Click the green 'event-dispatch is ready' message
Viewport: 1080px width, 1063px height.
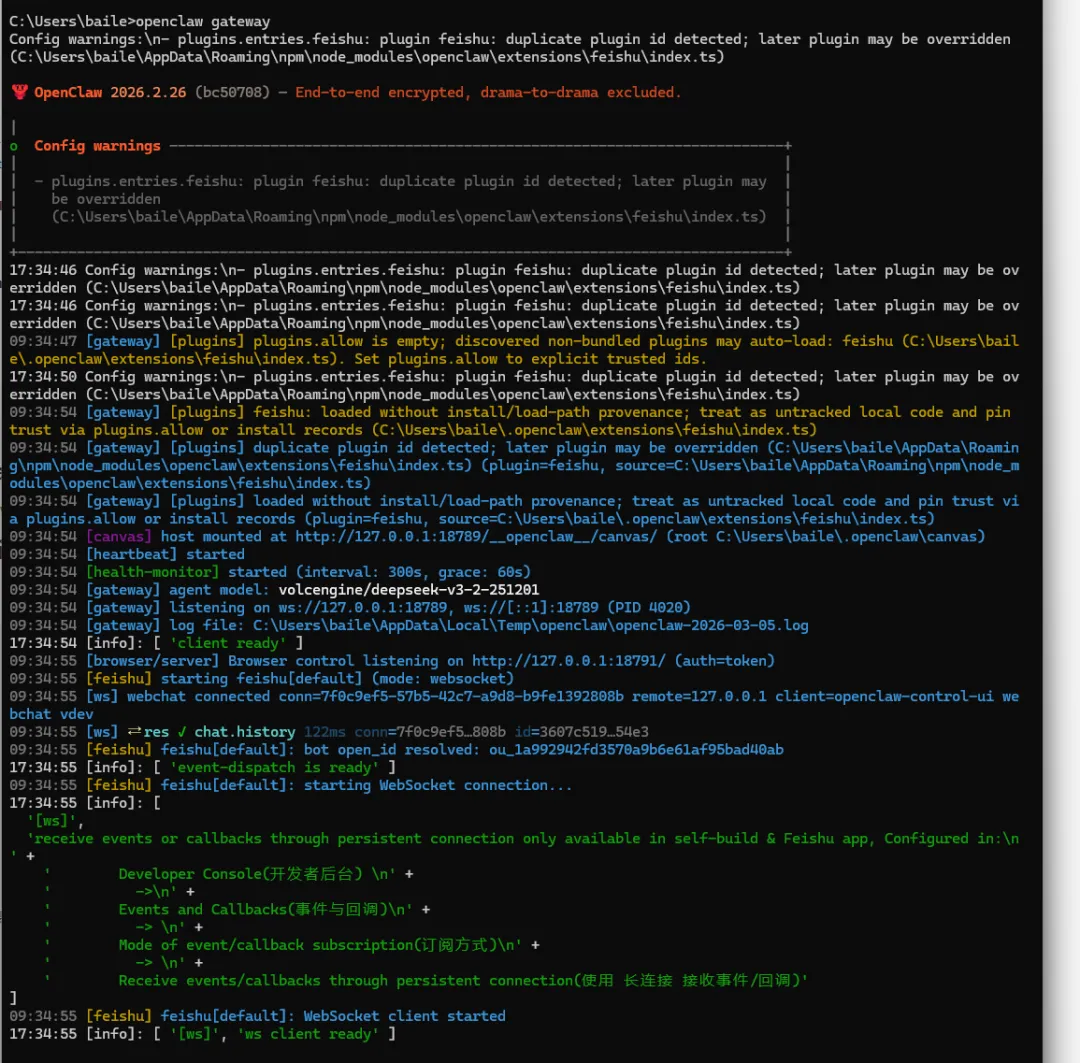[274, 767]
